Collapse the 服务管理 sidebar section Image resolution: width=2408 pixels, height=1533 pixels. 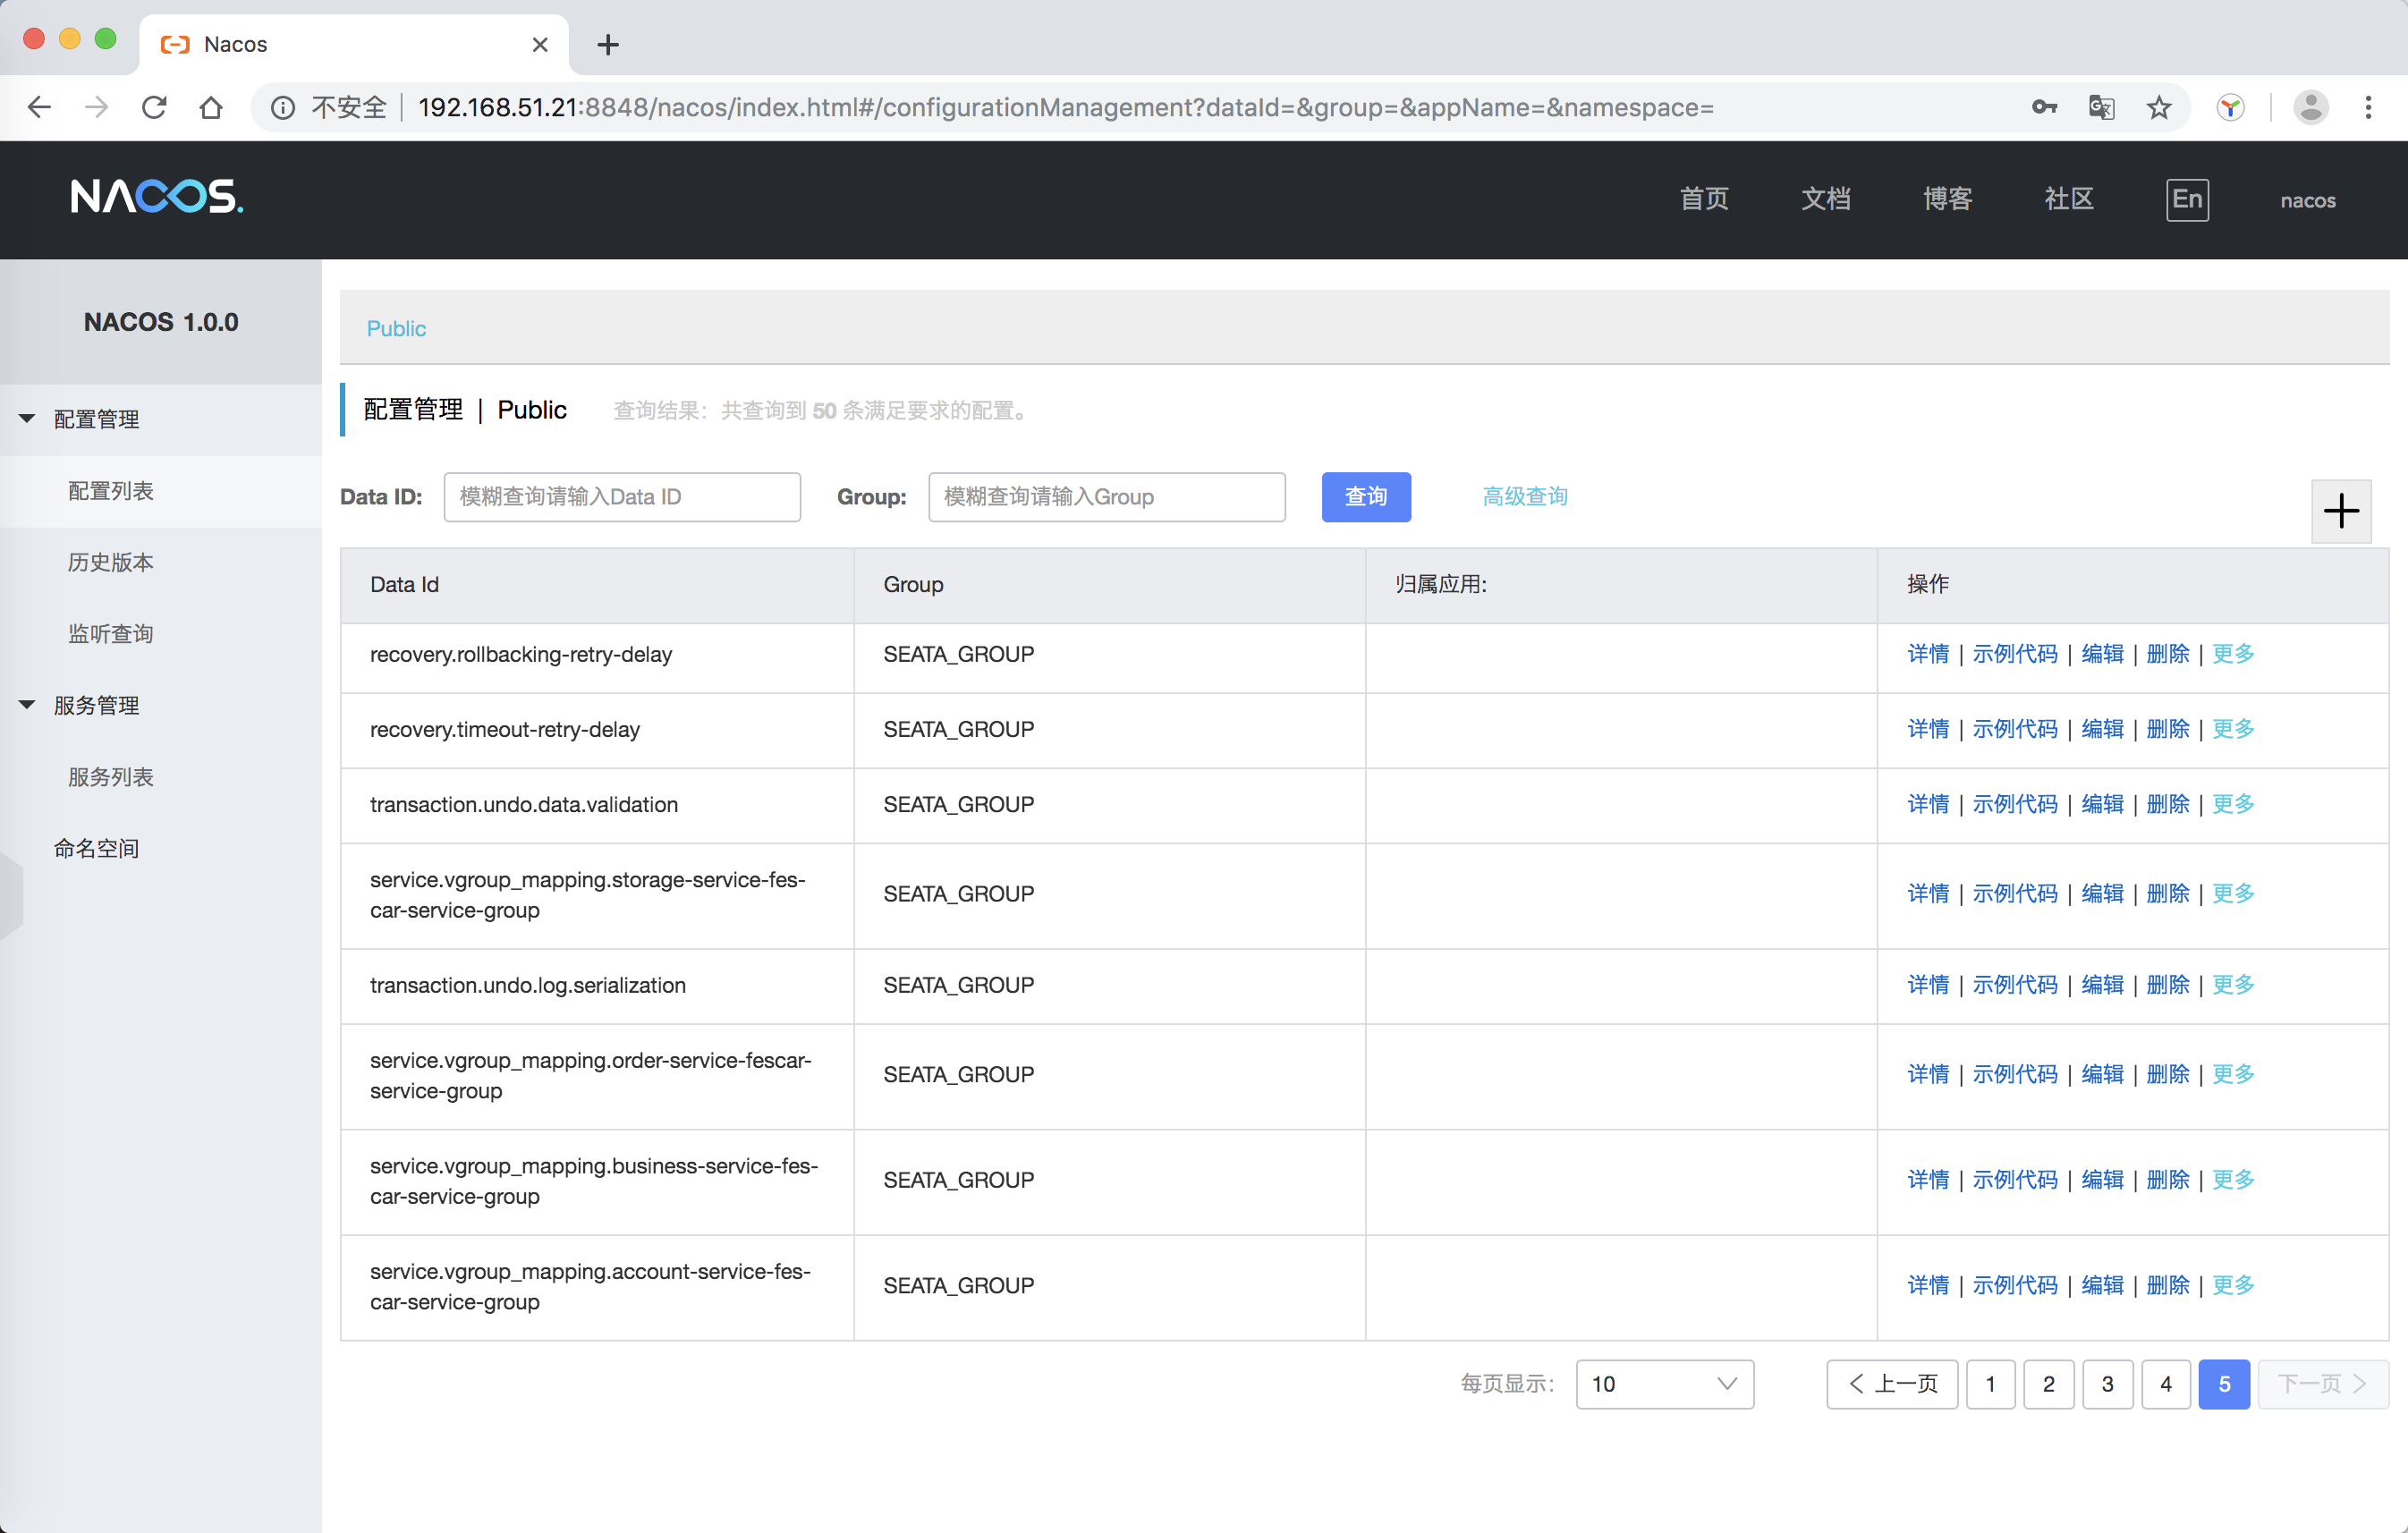pyautogui.click(x=27, y=704)
